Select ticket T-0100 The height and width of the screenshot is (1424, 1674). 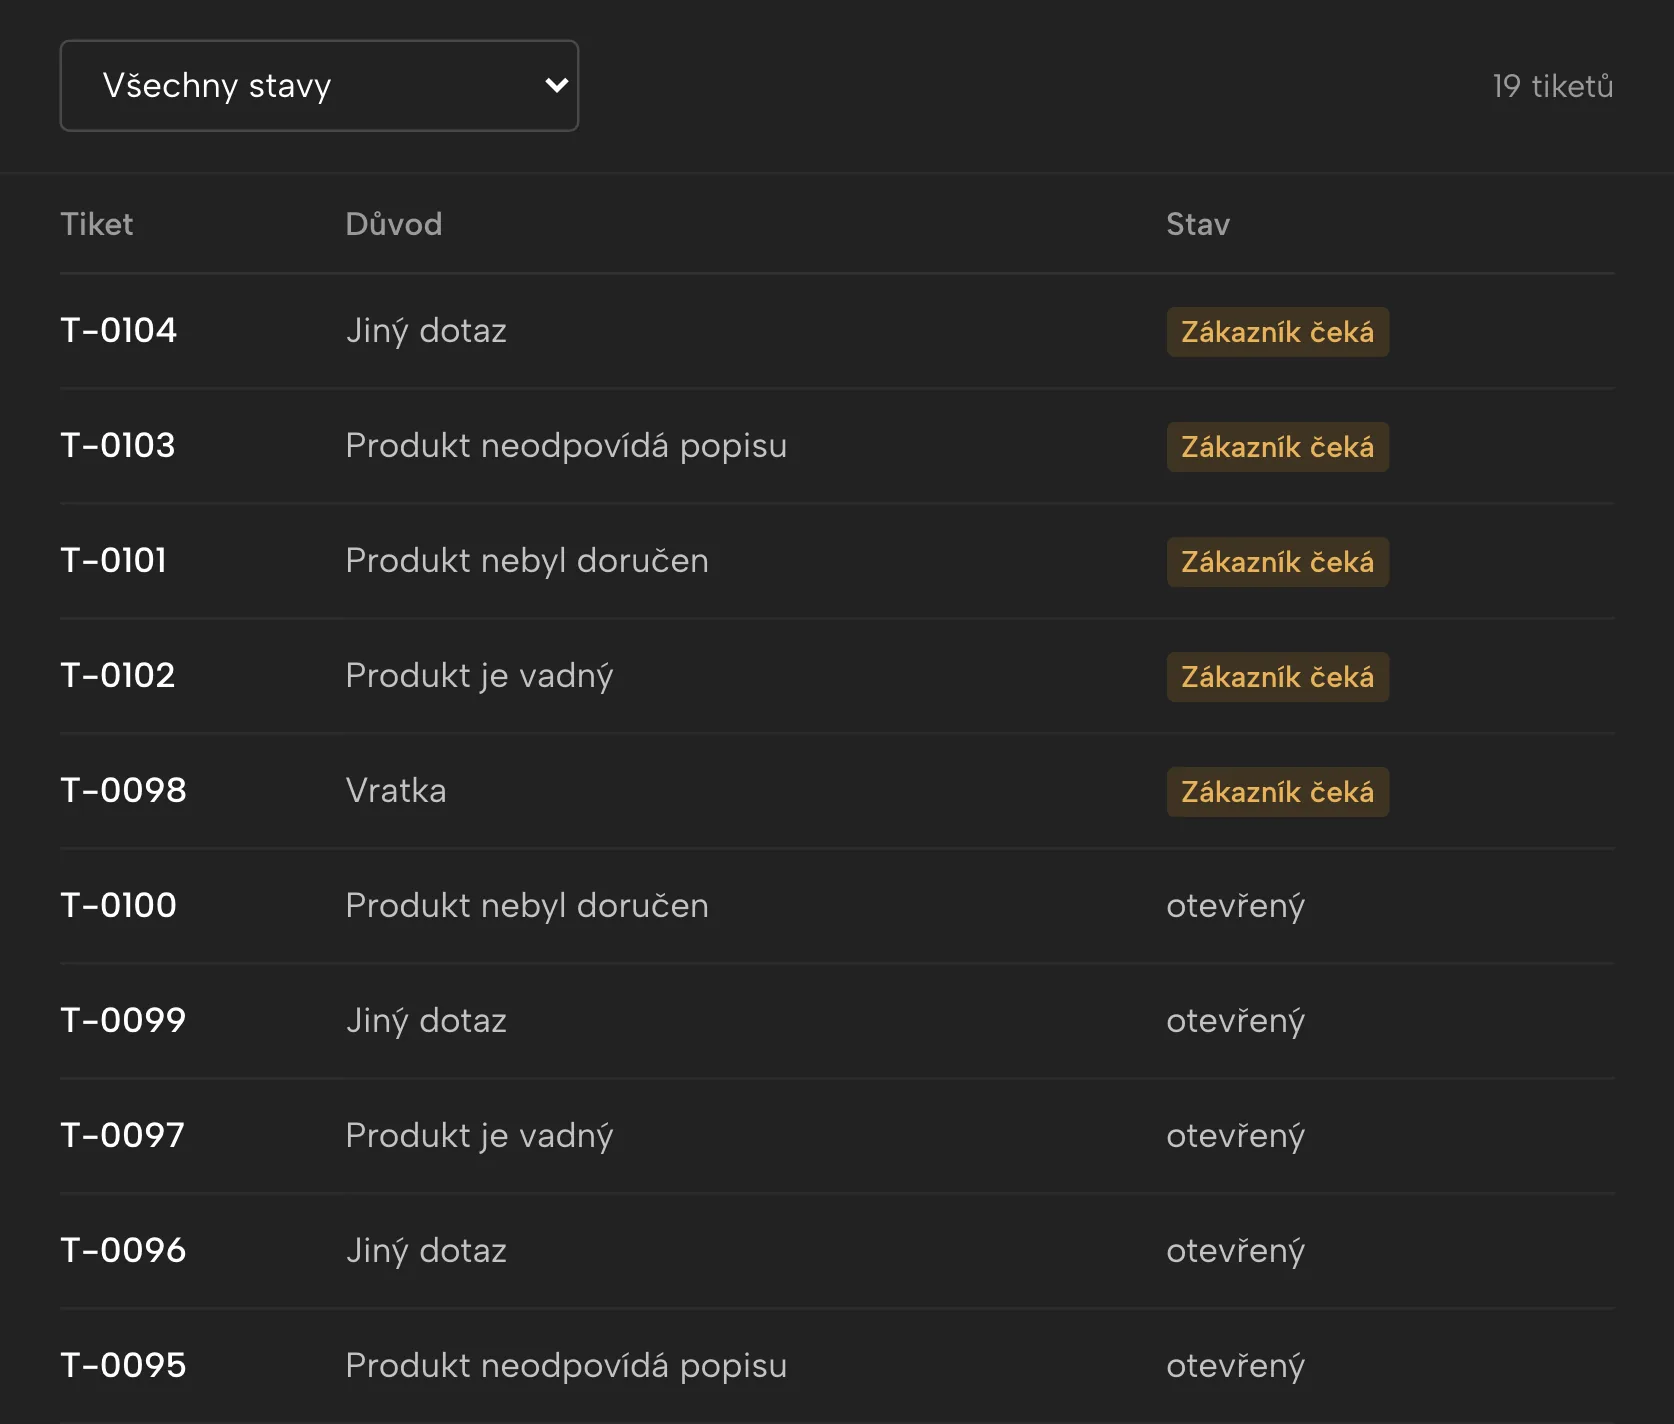118,906
